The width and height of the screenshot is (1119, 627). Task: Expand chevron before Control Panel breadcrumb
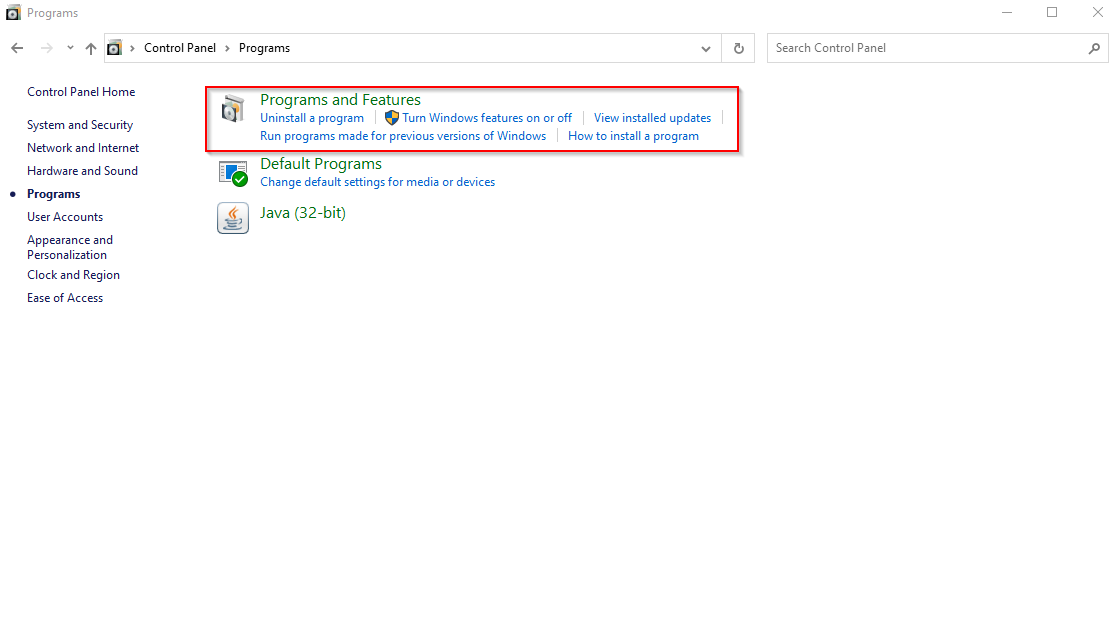tap(132, 48)
